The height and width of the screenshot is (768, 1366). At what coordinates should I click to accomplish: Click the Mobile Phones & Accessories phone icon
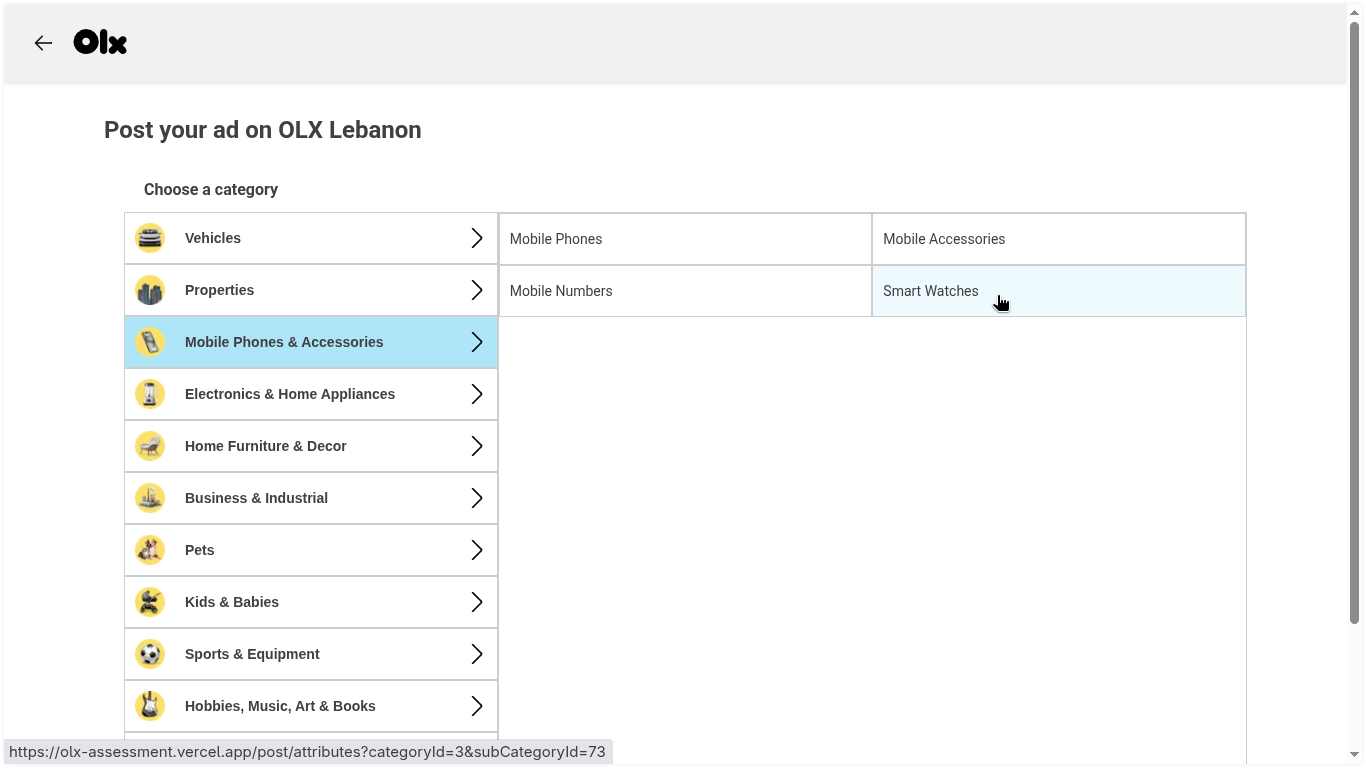click(x=150, y=342)
